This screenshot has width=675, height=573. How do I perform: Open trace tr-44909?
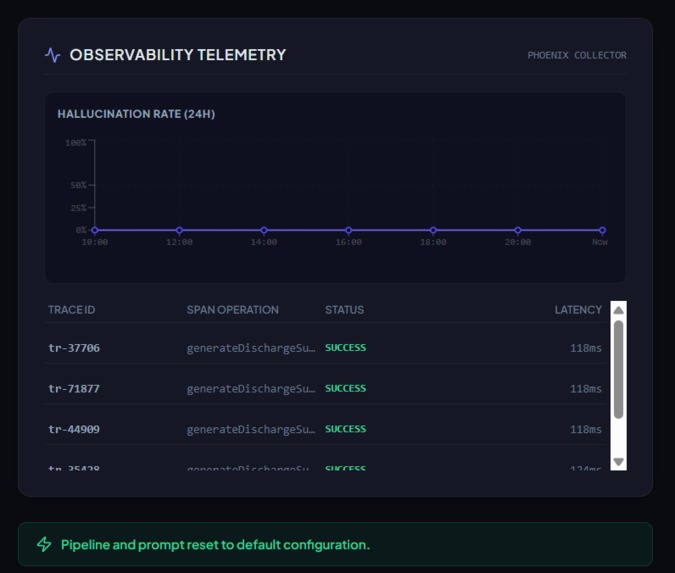pyautogui.click(x=74, y=429)
